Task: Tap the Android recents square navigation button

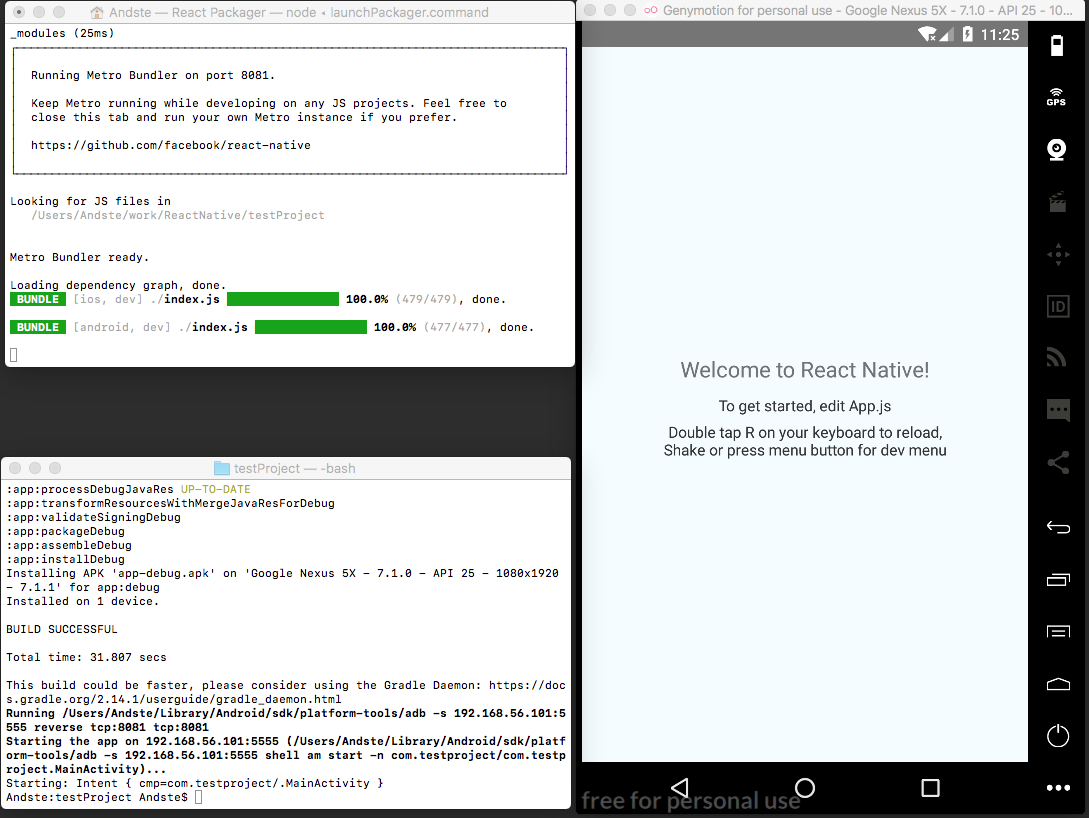Action: (930, 787)
